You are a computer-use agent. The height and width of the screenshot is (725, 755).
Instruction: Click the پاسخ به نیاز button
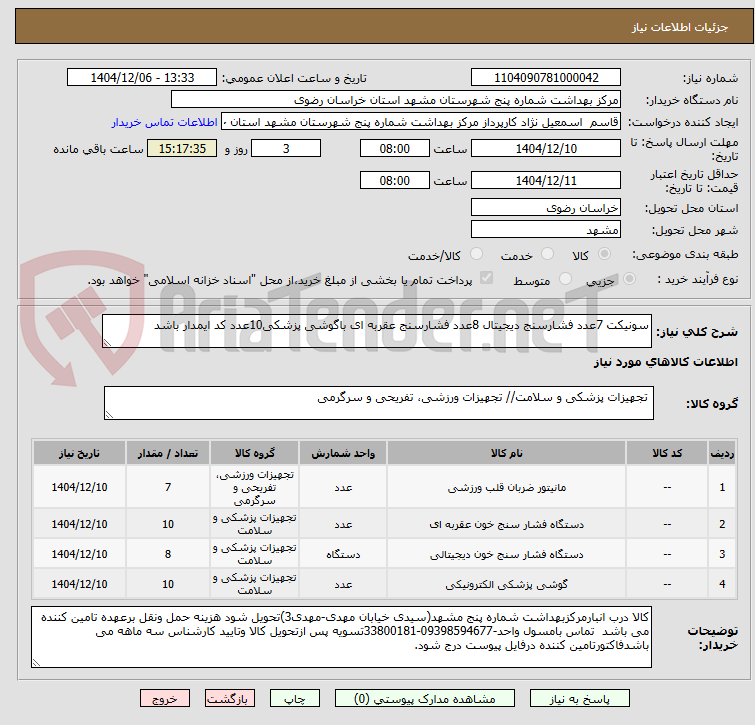click(579, 699)
